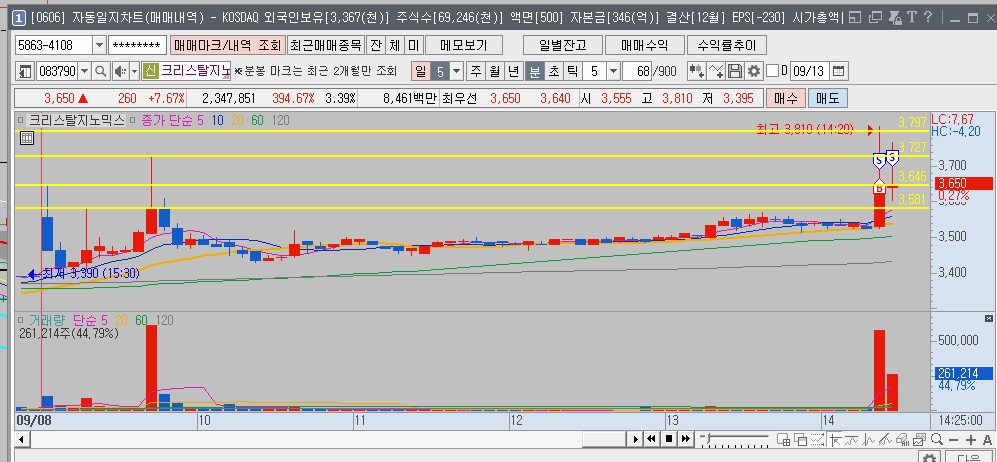Expand the stock code 083790 dropdown
The width and height of the screenshot is (997, 462).
point(85,71)
